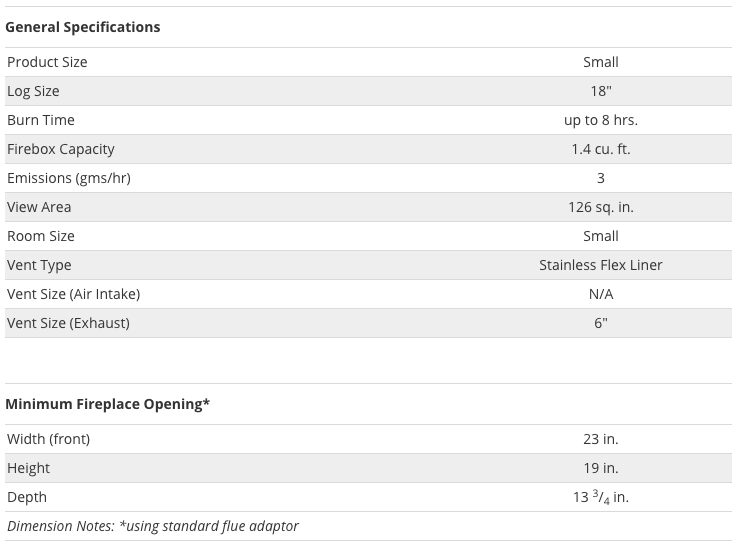Screen dimensions: 737x544
Task: Click the Width (front) label
Action: [x=48, y=439]
